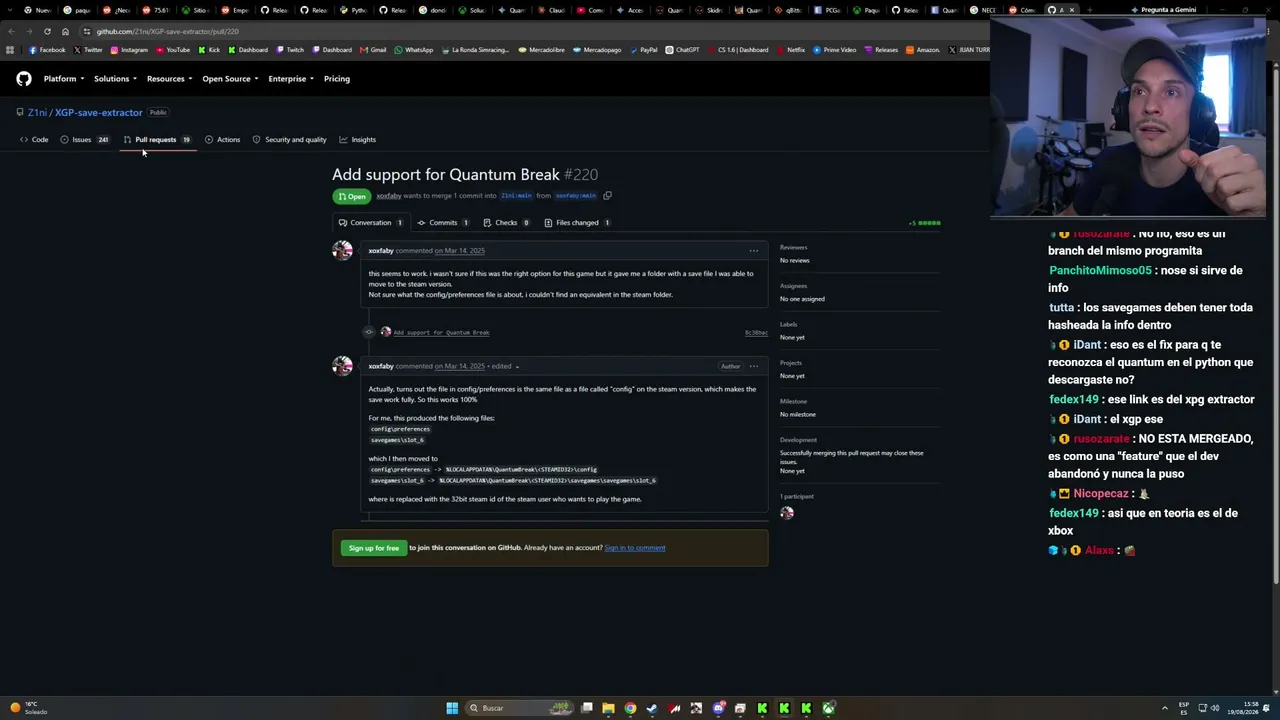Click the diff stat '+5' indicator
This screenshot has width=1280, height=720.
(924, 223)
